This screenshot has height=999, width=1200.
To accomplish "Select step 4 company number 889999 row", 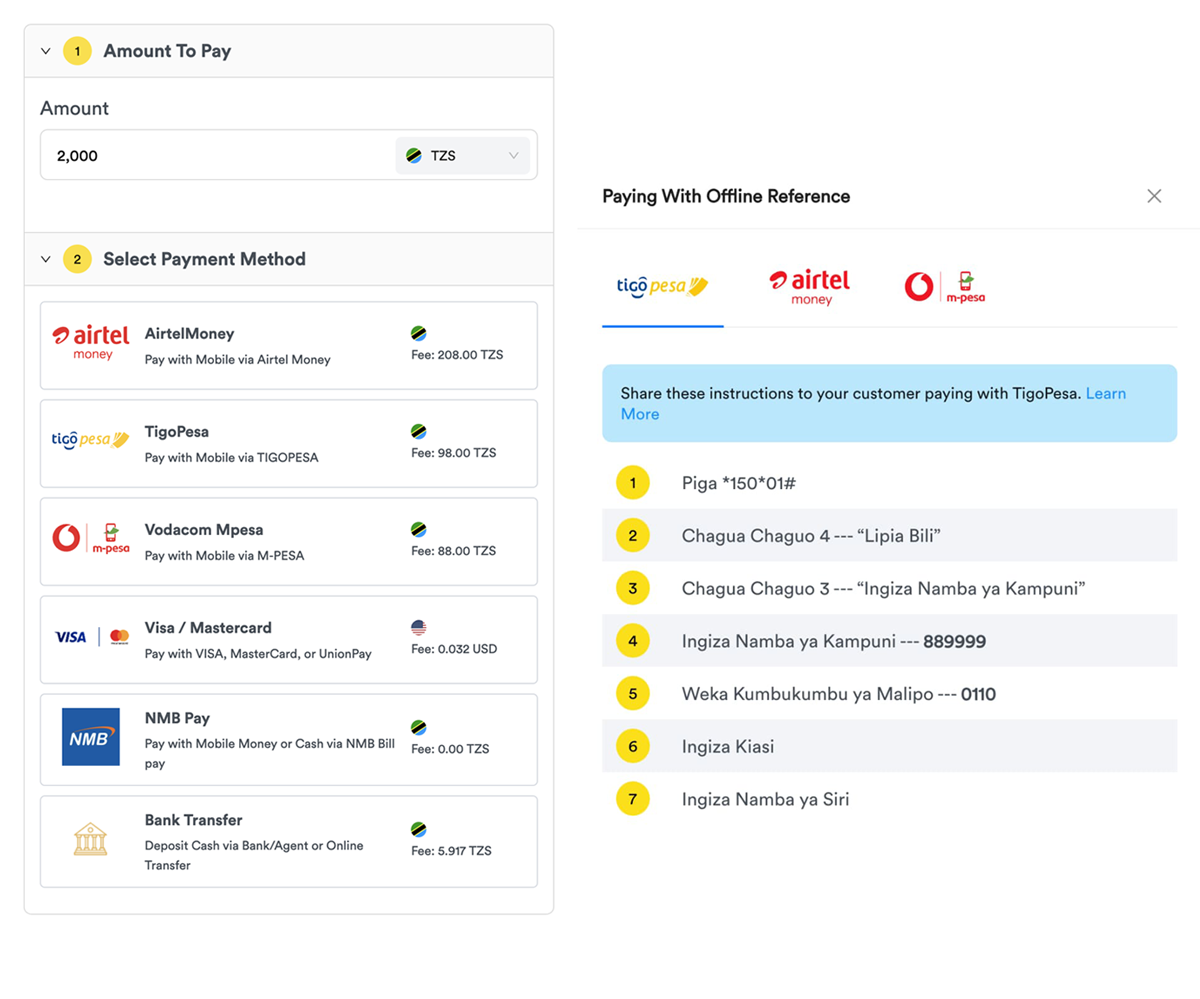I will point(888,641).
